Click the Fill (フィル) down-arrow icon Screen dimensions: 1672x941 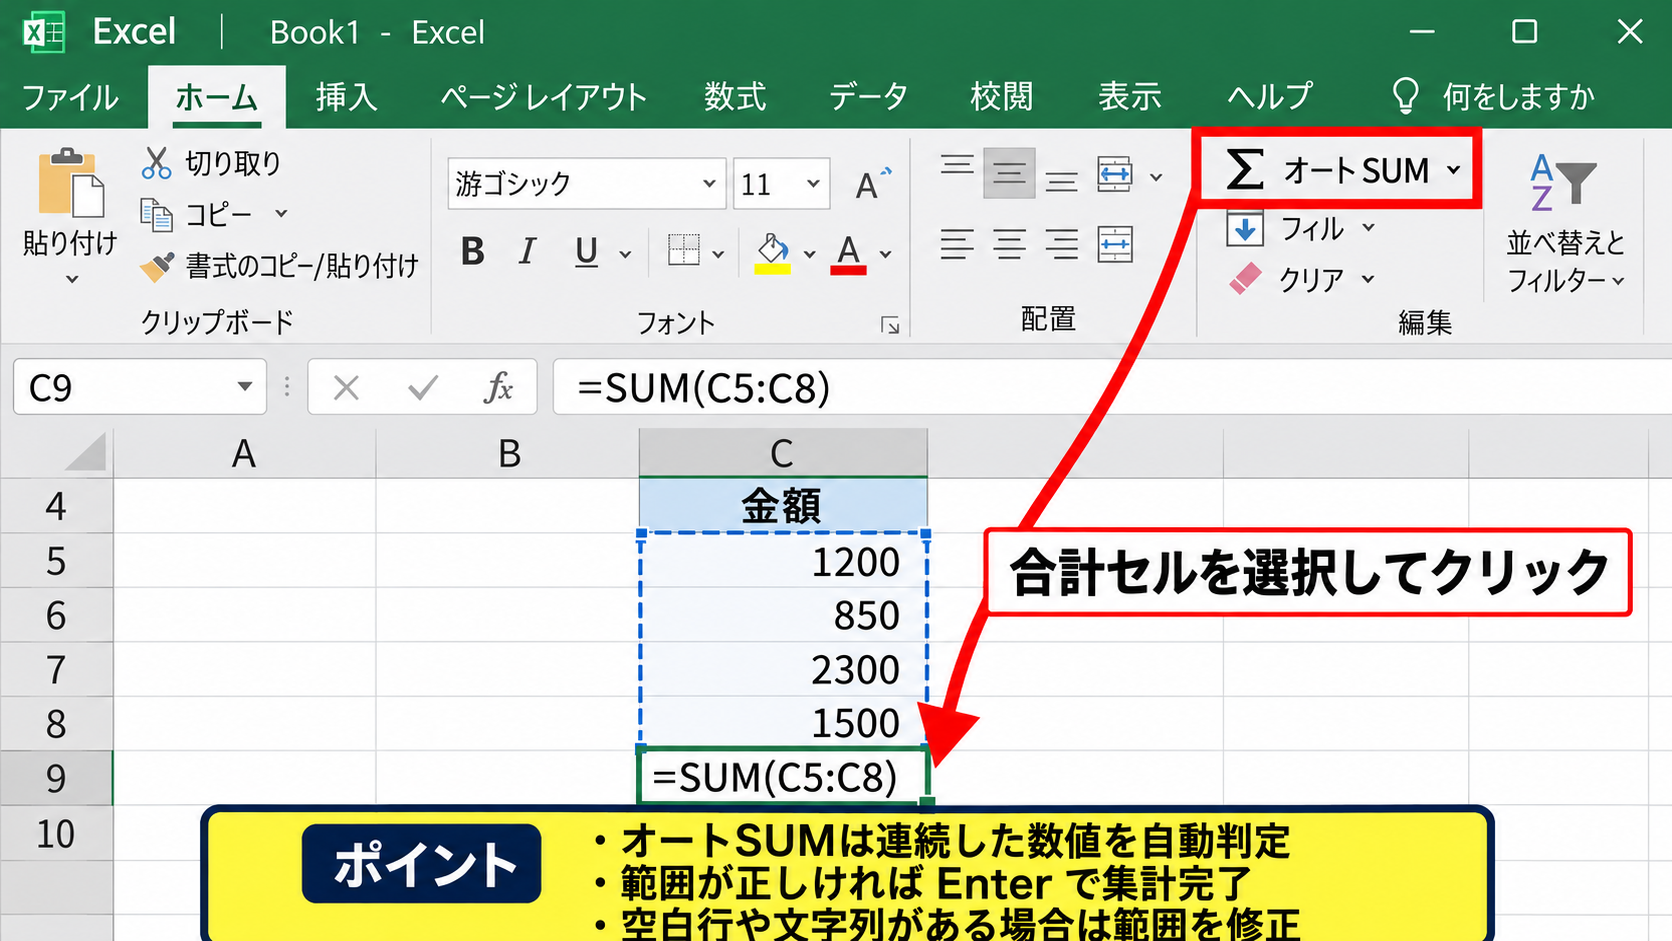click(1245, 229)
